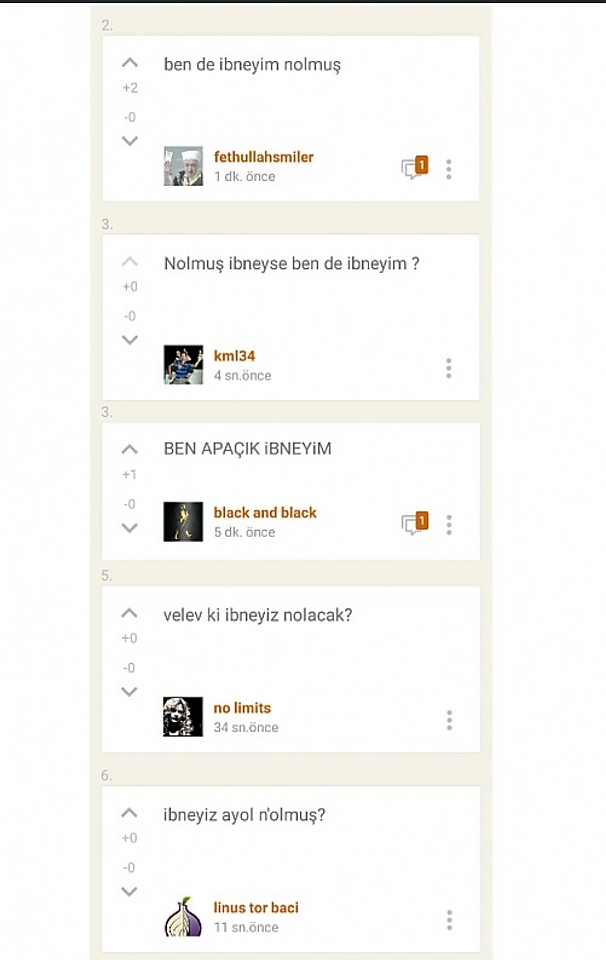View the no limits avatar picture

[182, 716]
